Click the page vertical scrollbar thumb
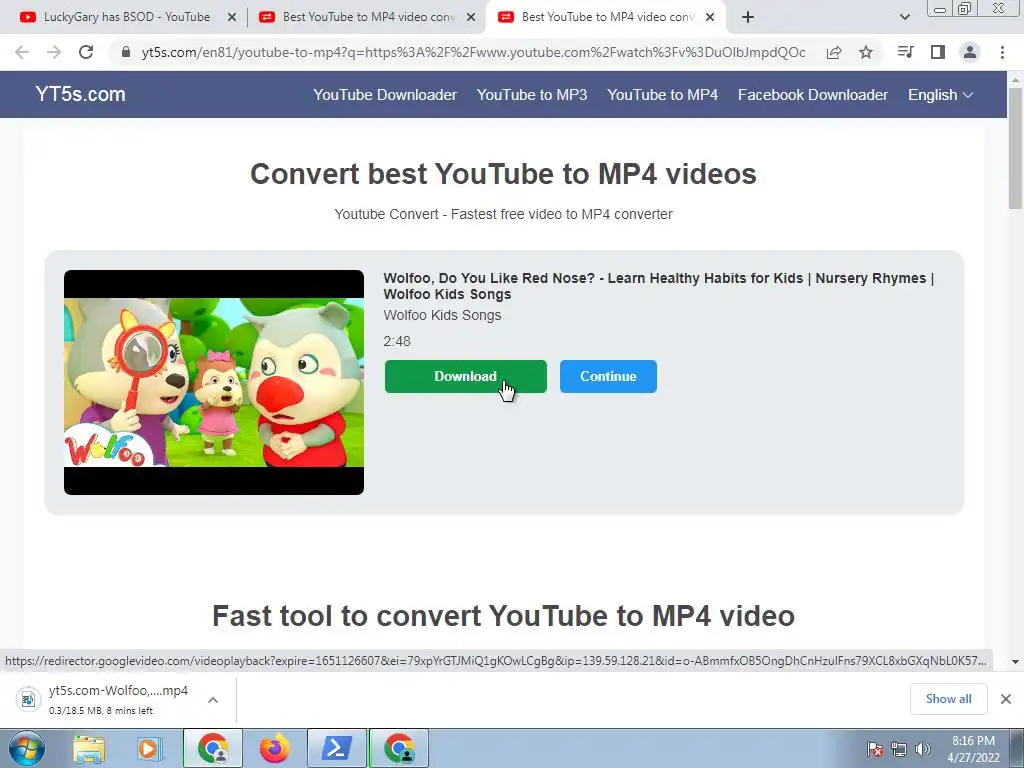The width and height of the screenshot is (1024, 768). pyautogui.click(x=1015, y=148)
